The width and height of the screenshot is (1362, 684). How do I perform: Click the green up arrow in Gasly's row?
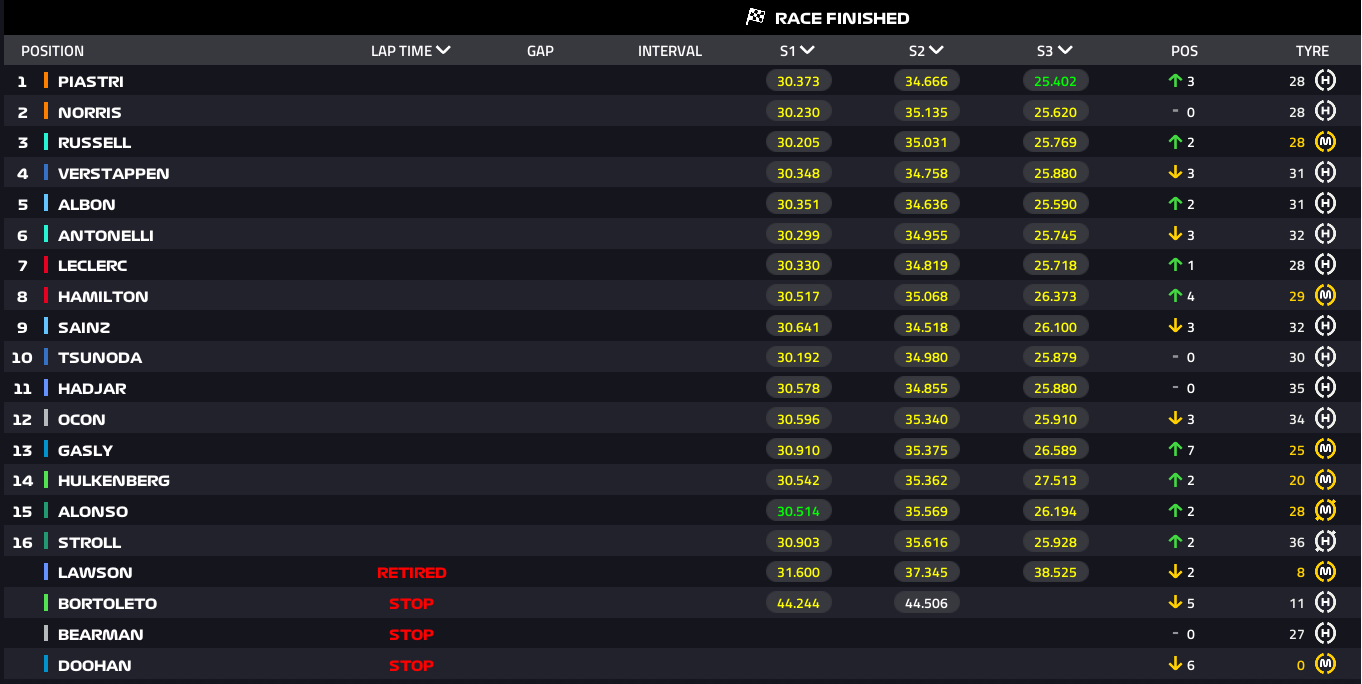pos(1176,450)
